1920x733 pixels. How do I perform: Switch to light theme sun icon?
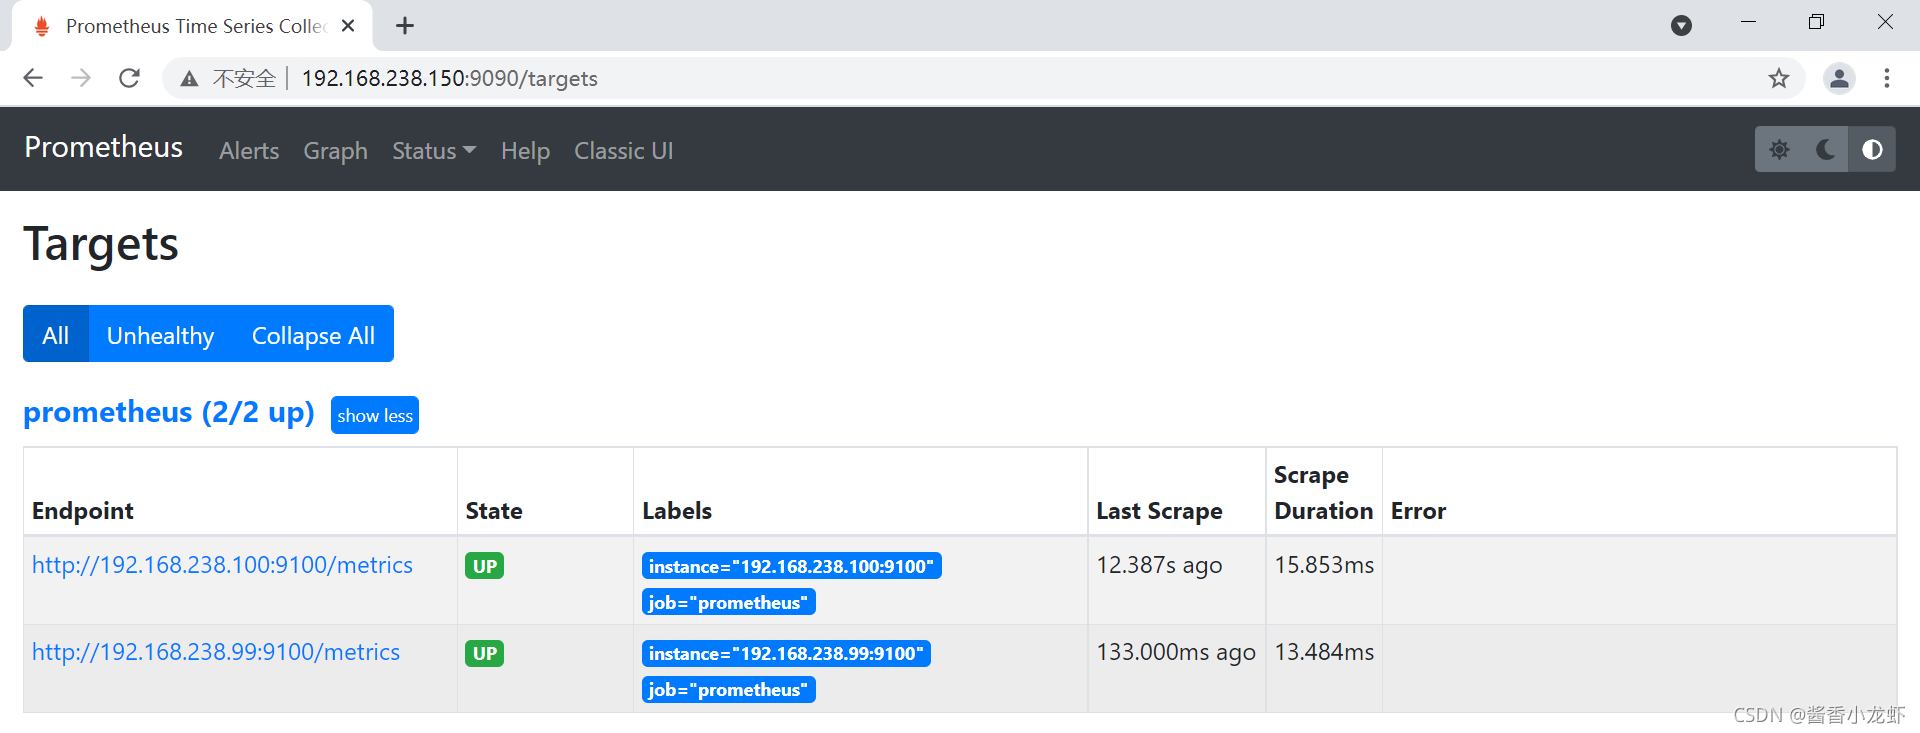click(x=1779, y=150)
